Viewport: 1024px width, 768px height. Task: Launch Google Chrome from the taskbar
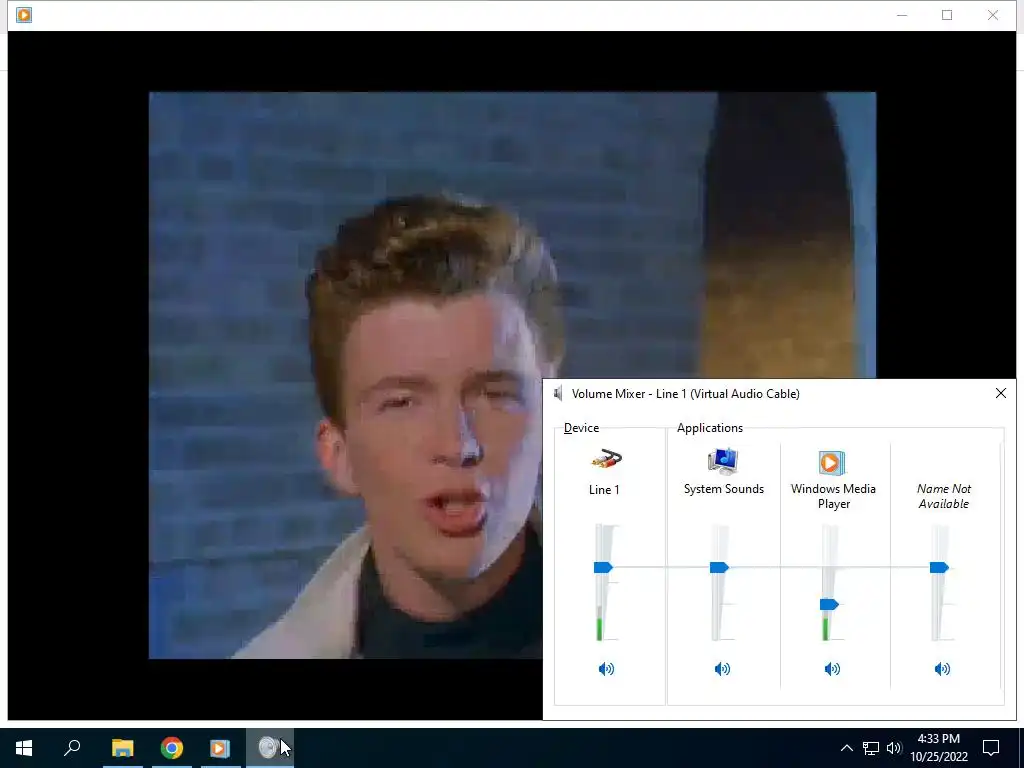click(x=172, y=748)
